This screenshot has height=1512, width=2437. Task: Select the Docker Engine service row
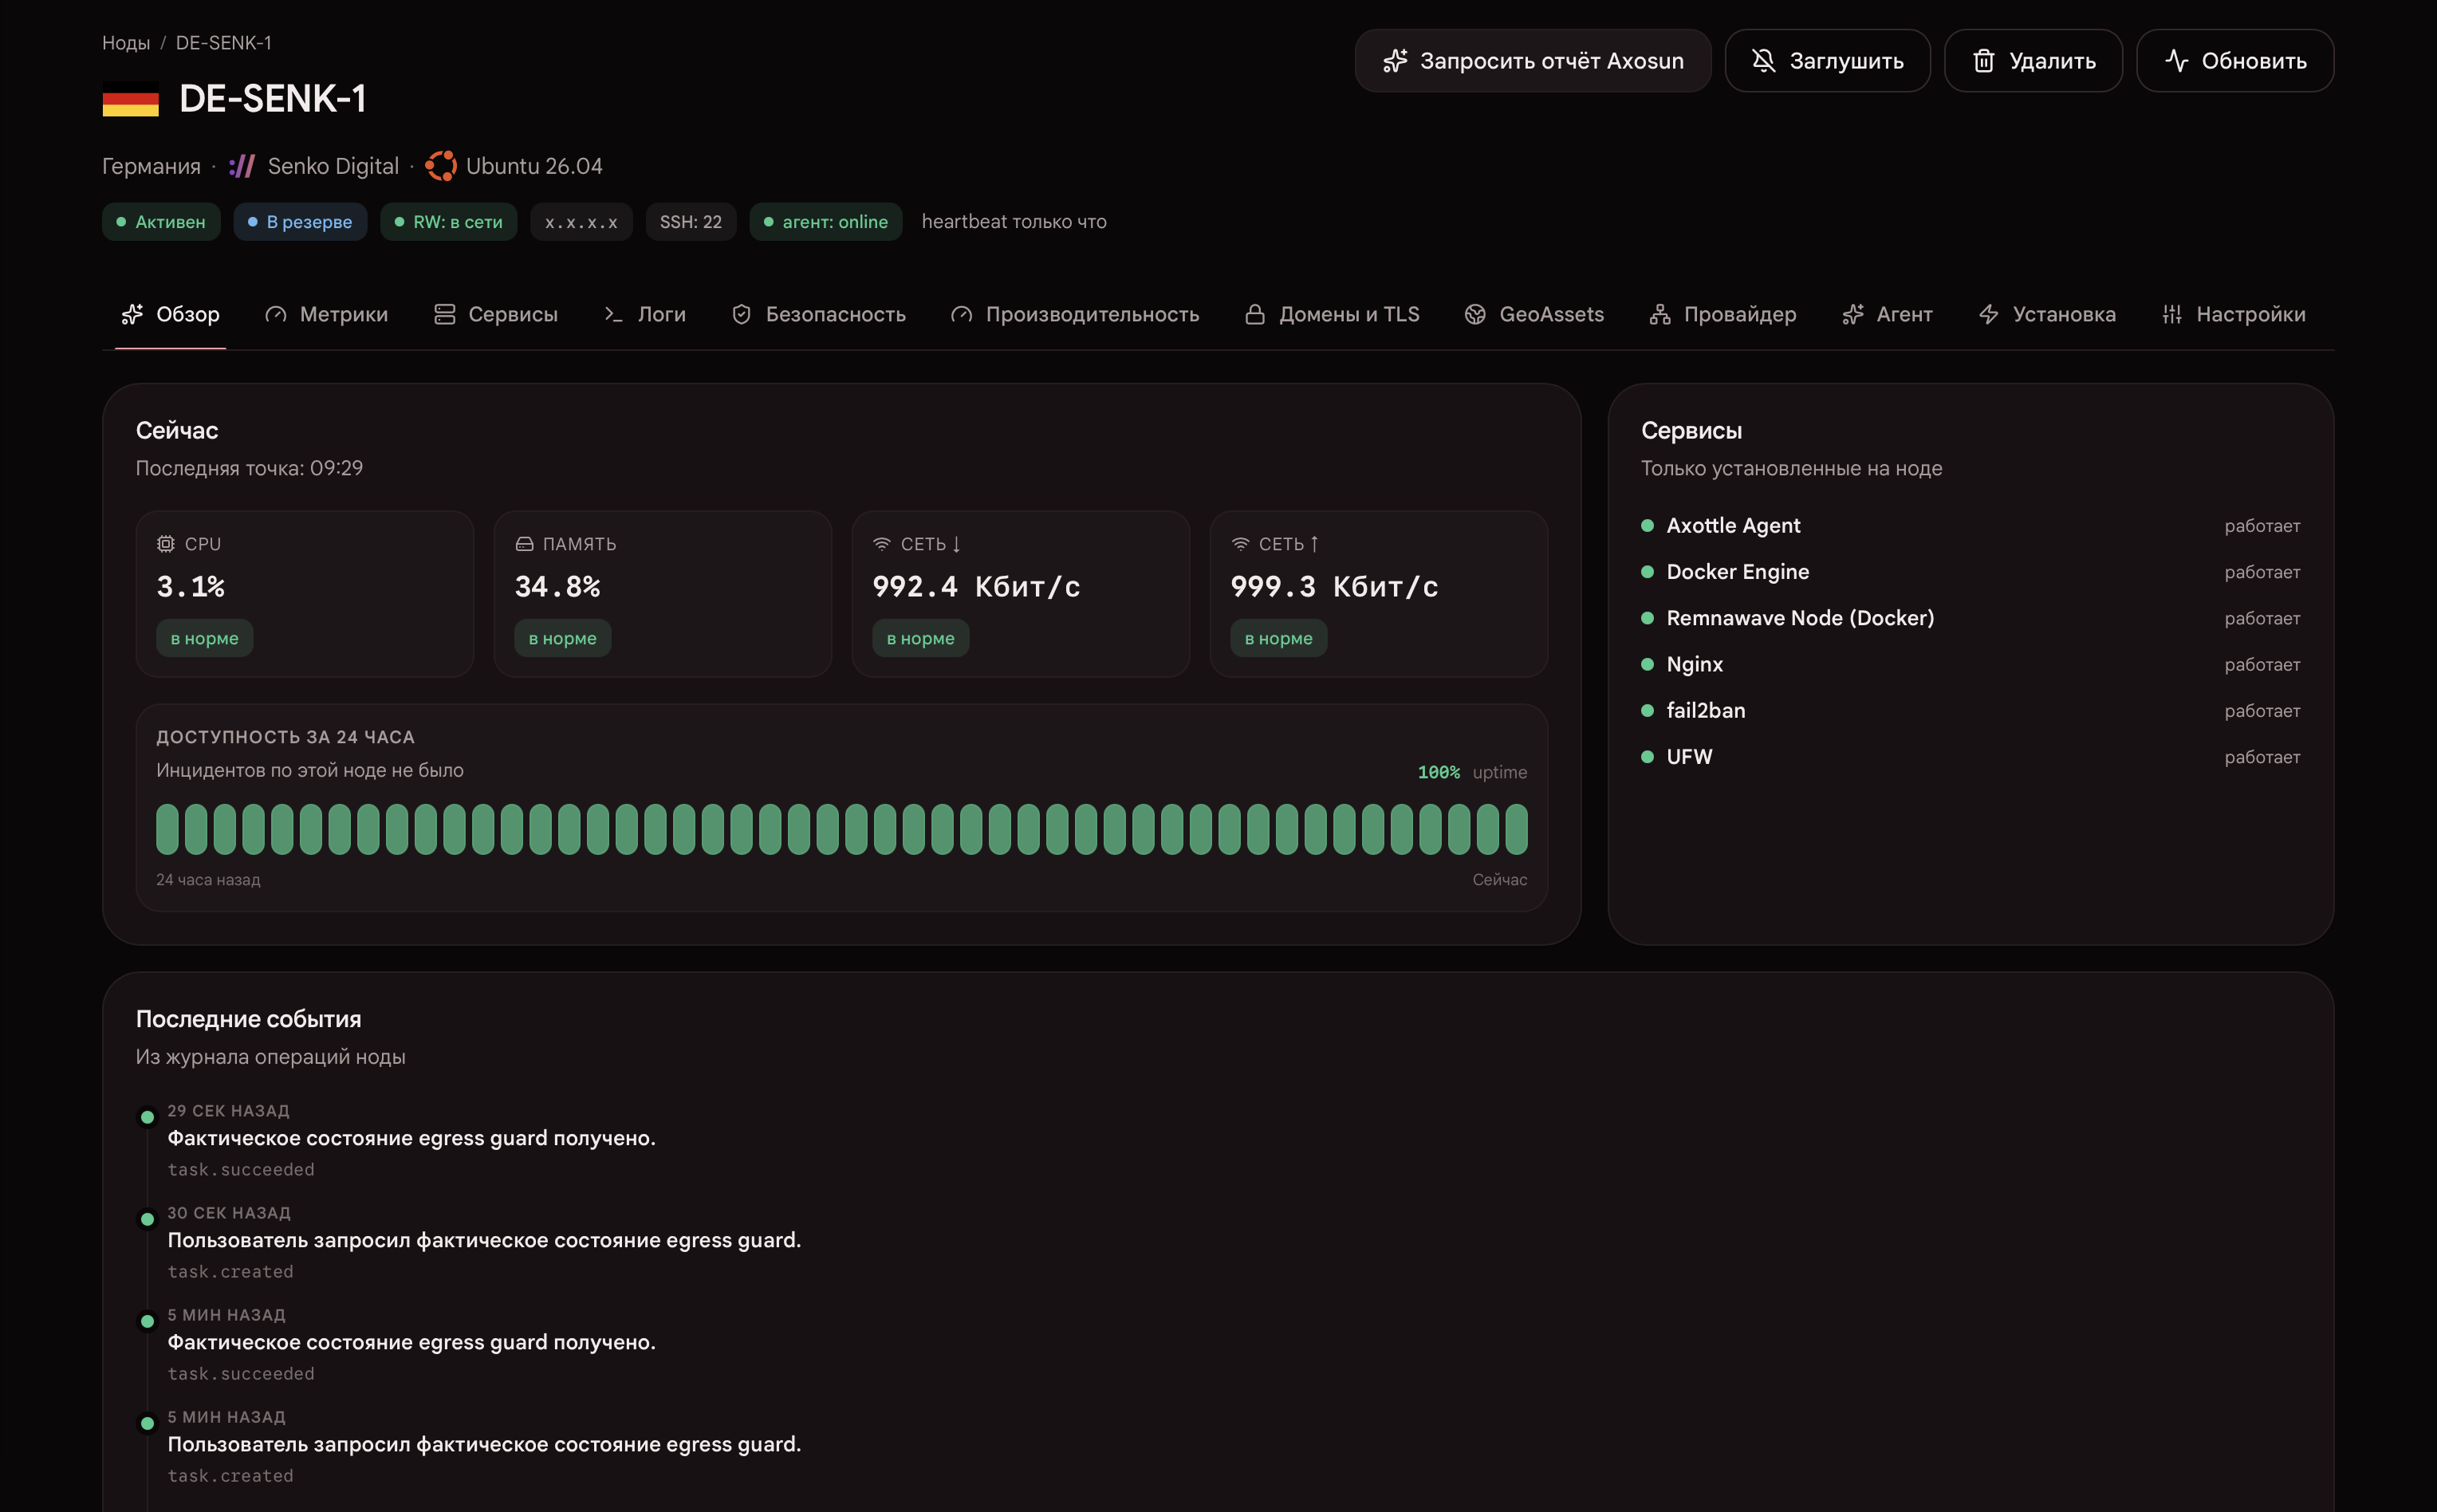point(1971,572)
